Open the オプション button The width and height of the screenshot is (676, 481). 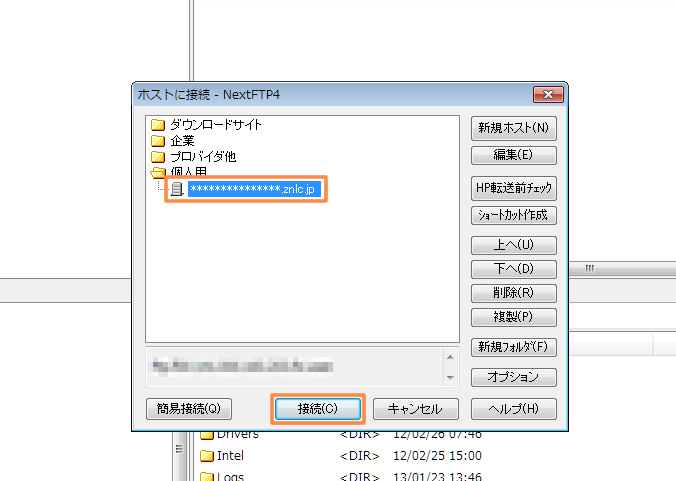(513, 377)
